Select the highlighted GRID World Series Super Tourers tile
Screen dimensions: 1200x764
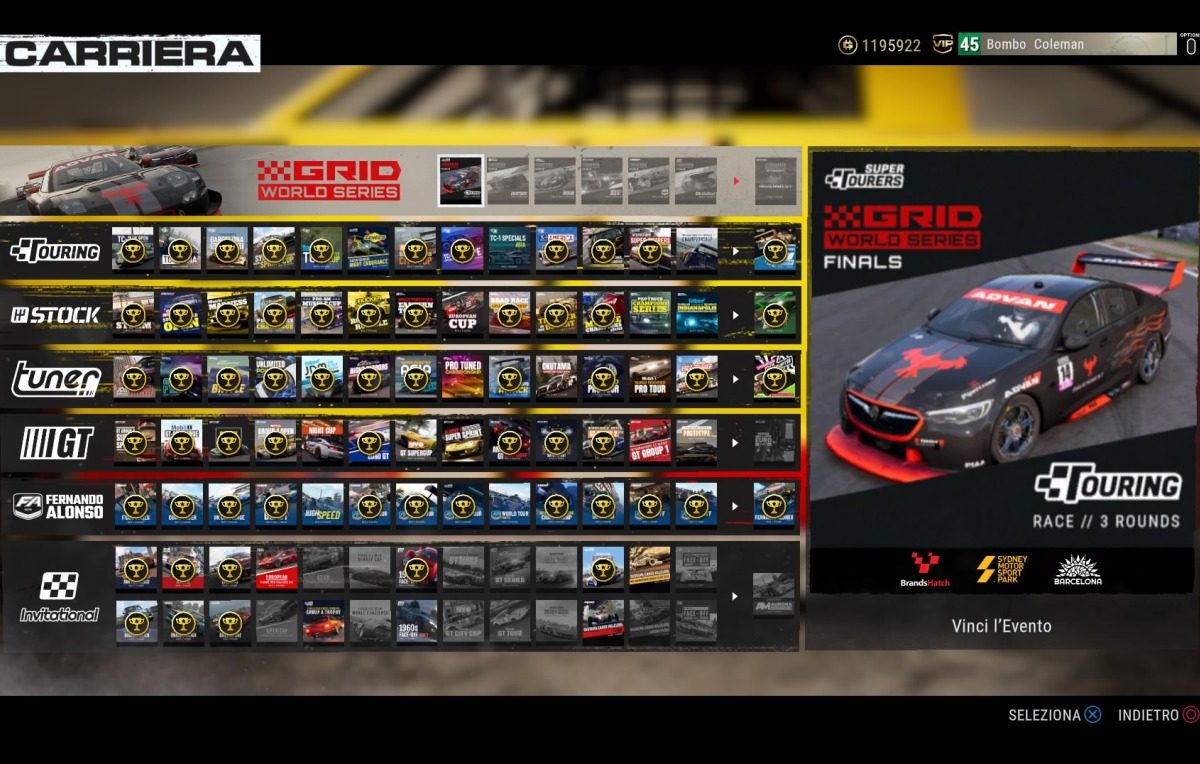tap(461, 180)
